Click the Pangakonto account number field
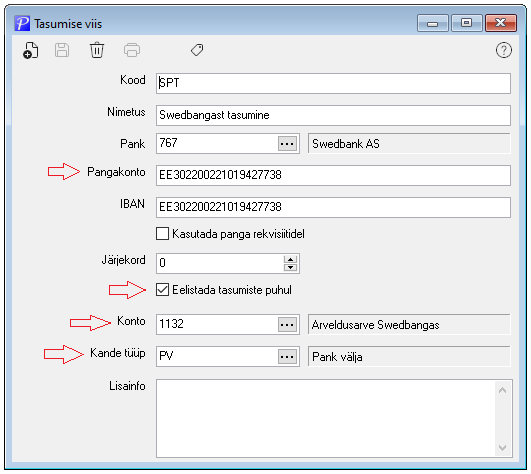The width and height of the screenshot is (531, 474). (333, 175)
